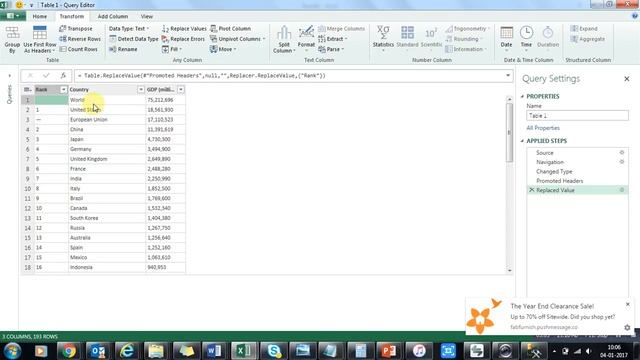Select the European Union cell
The width and height of the screenshot is (640, 360).
coord(107,120)
